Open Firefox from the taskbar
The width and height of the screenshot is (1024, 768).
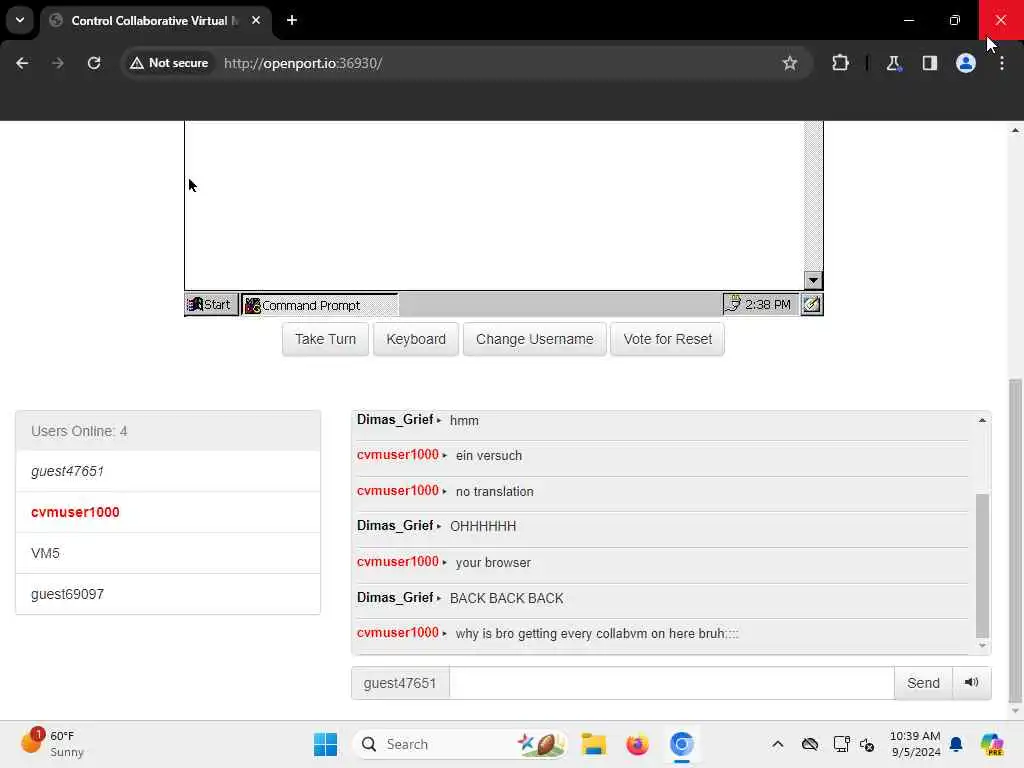coord(637,744)
